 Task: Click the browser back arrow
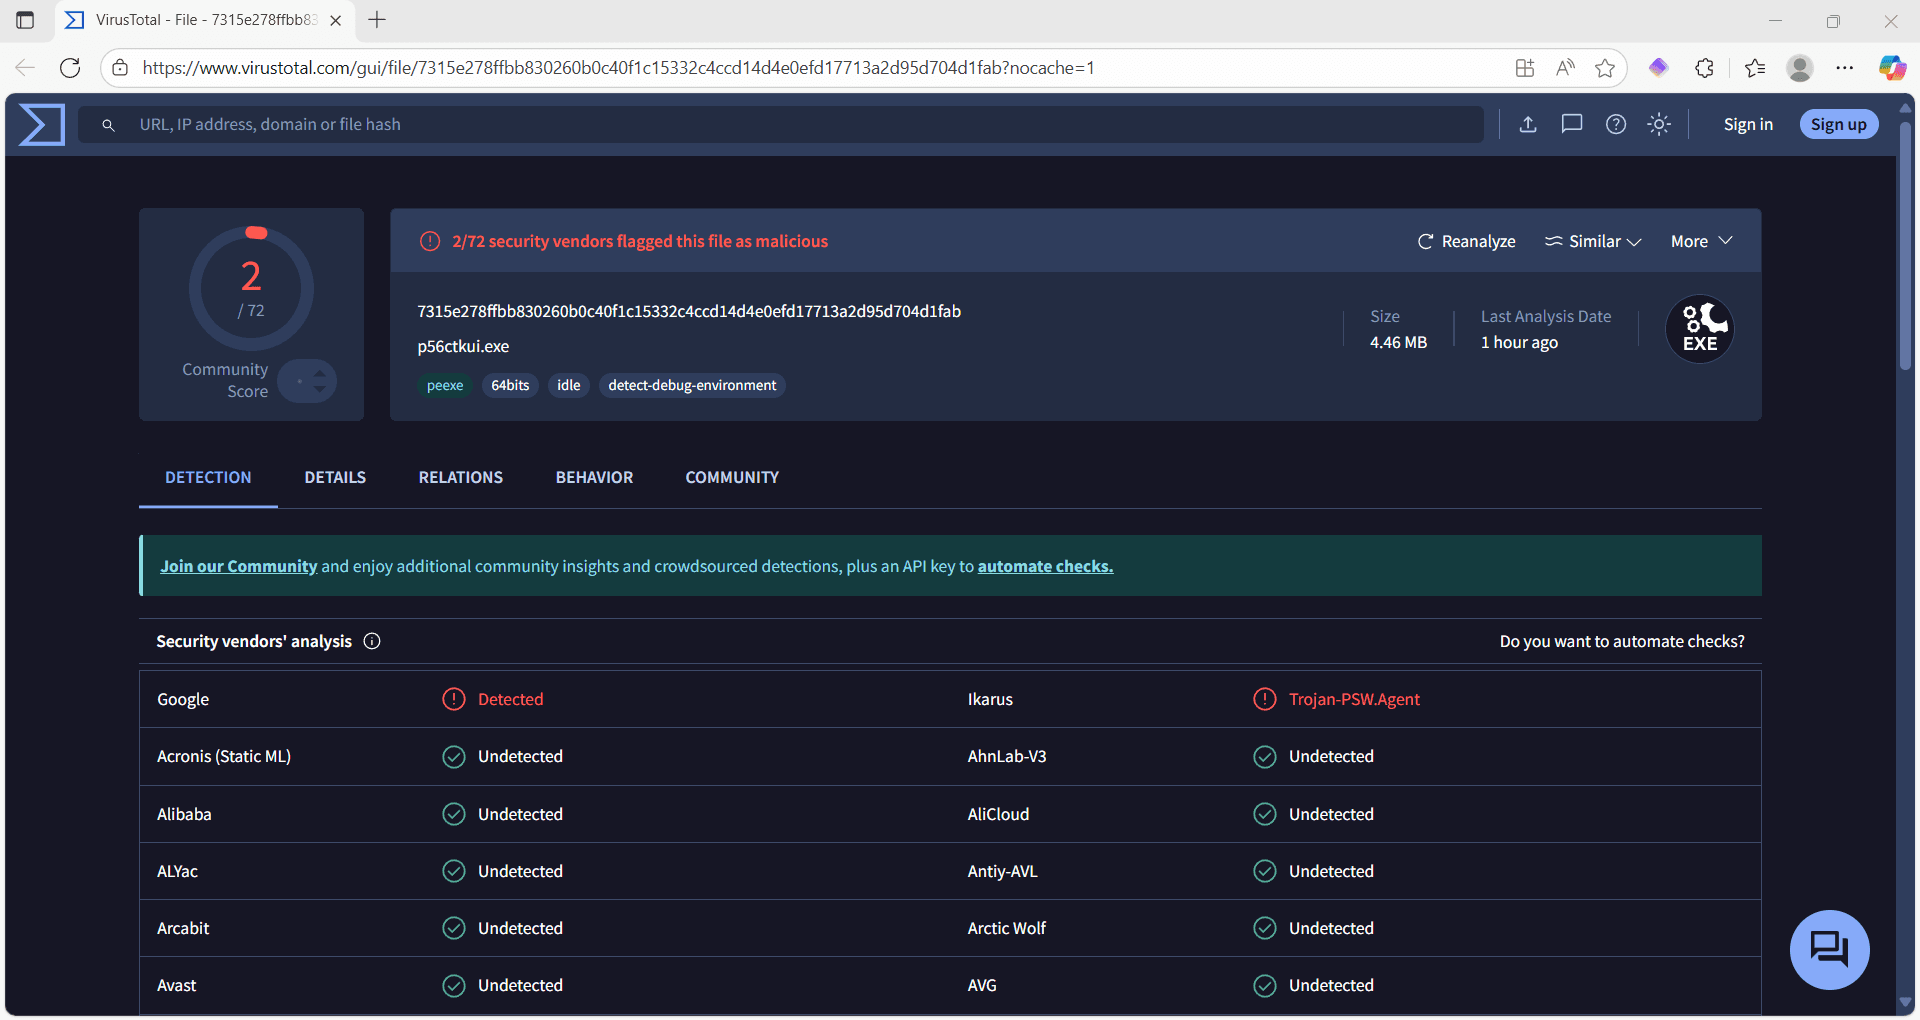pos(25,68)
